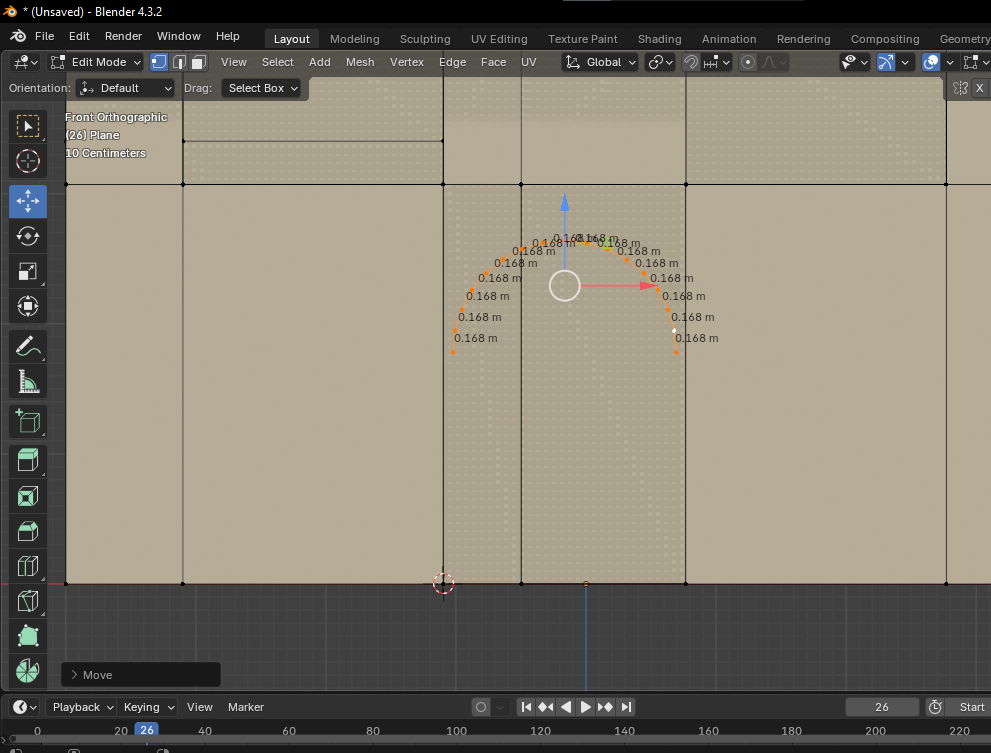The height and width of the screenshot is (753, 991).
Task: Enable face select mode
Action: point(199,62)
